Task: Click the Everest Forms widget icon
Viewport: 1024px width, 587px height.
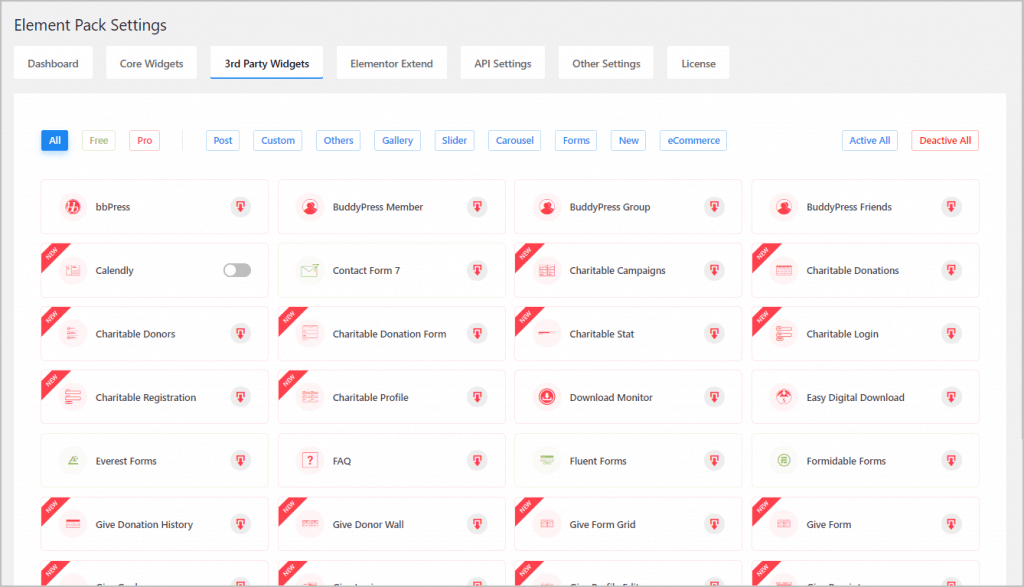Action: coord(73,461)
